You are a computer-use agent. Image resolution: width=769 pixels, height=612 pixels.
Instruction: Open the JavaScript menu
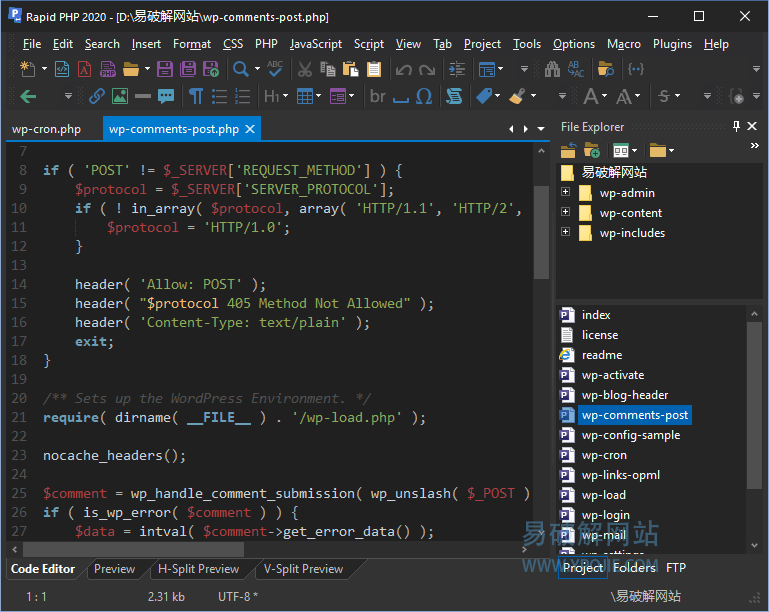click(x=315, y=44)
